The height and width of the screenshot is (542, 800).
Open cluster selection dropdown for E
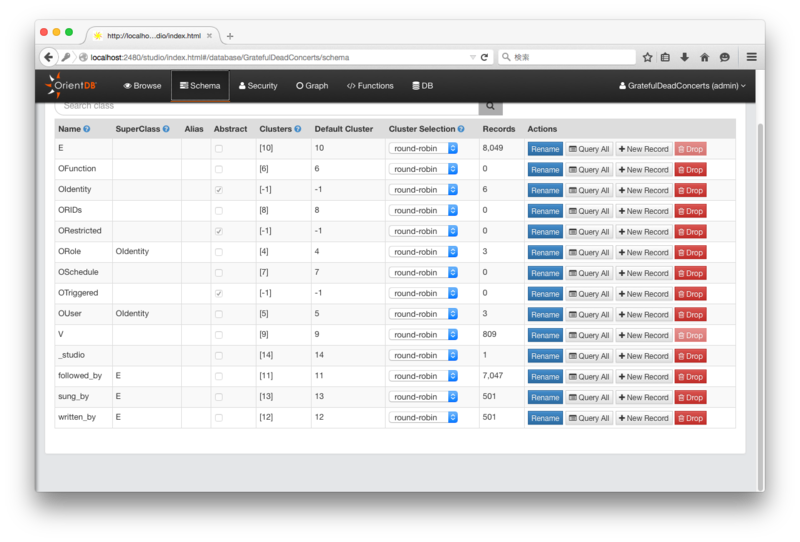[x=423, y=149]
